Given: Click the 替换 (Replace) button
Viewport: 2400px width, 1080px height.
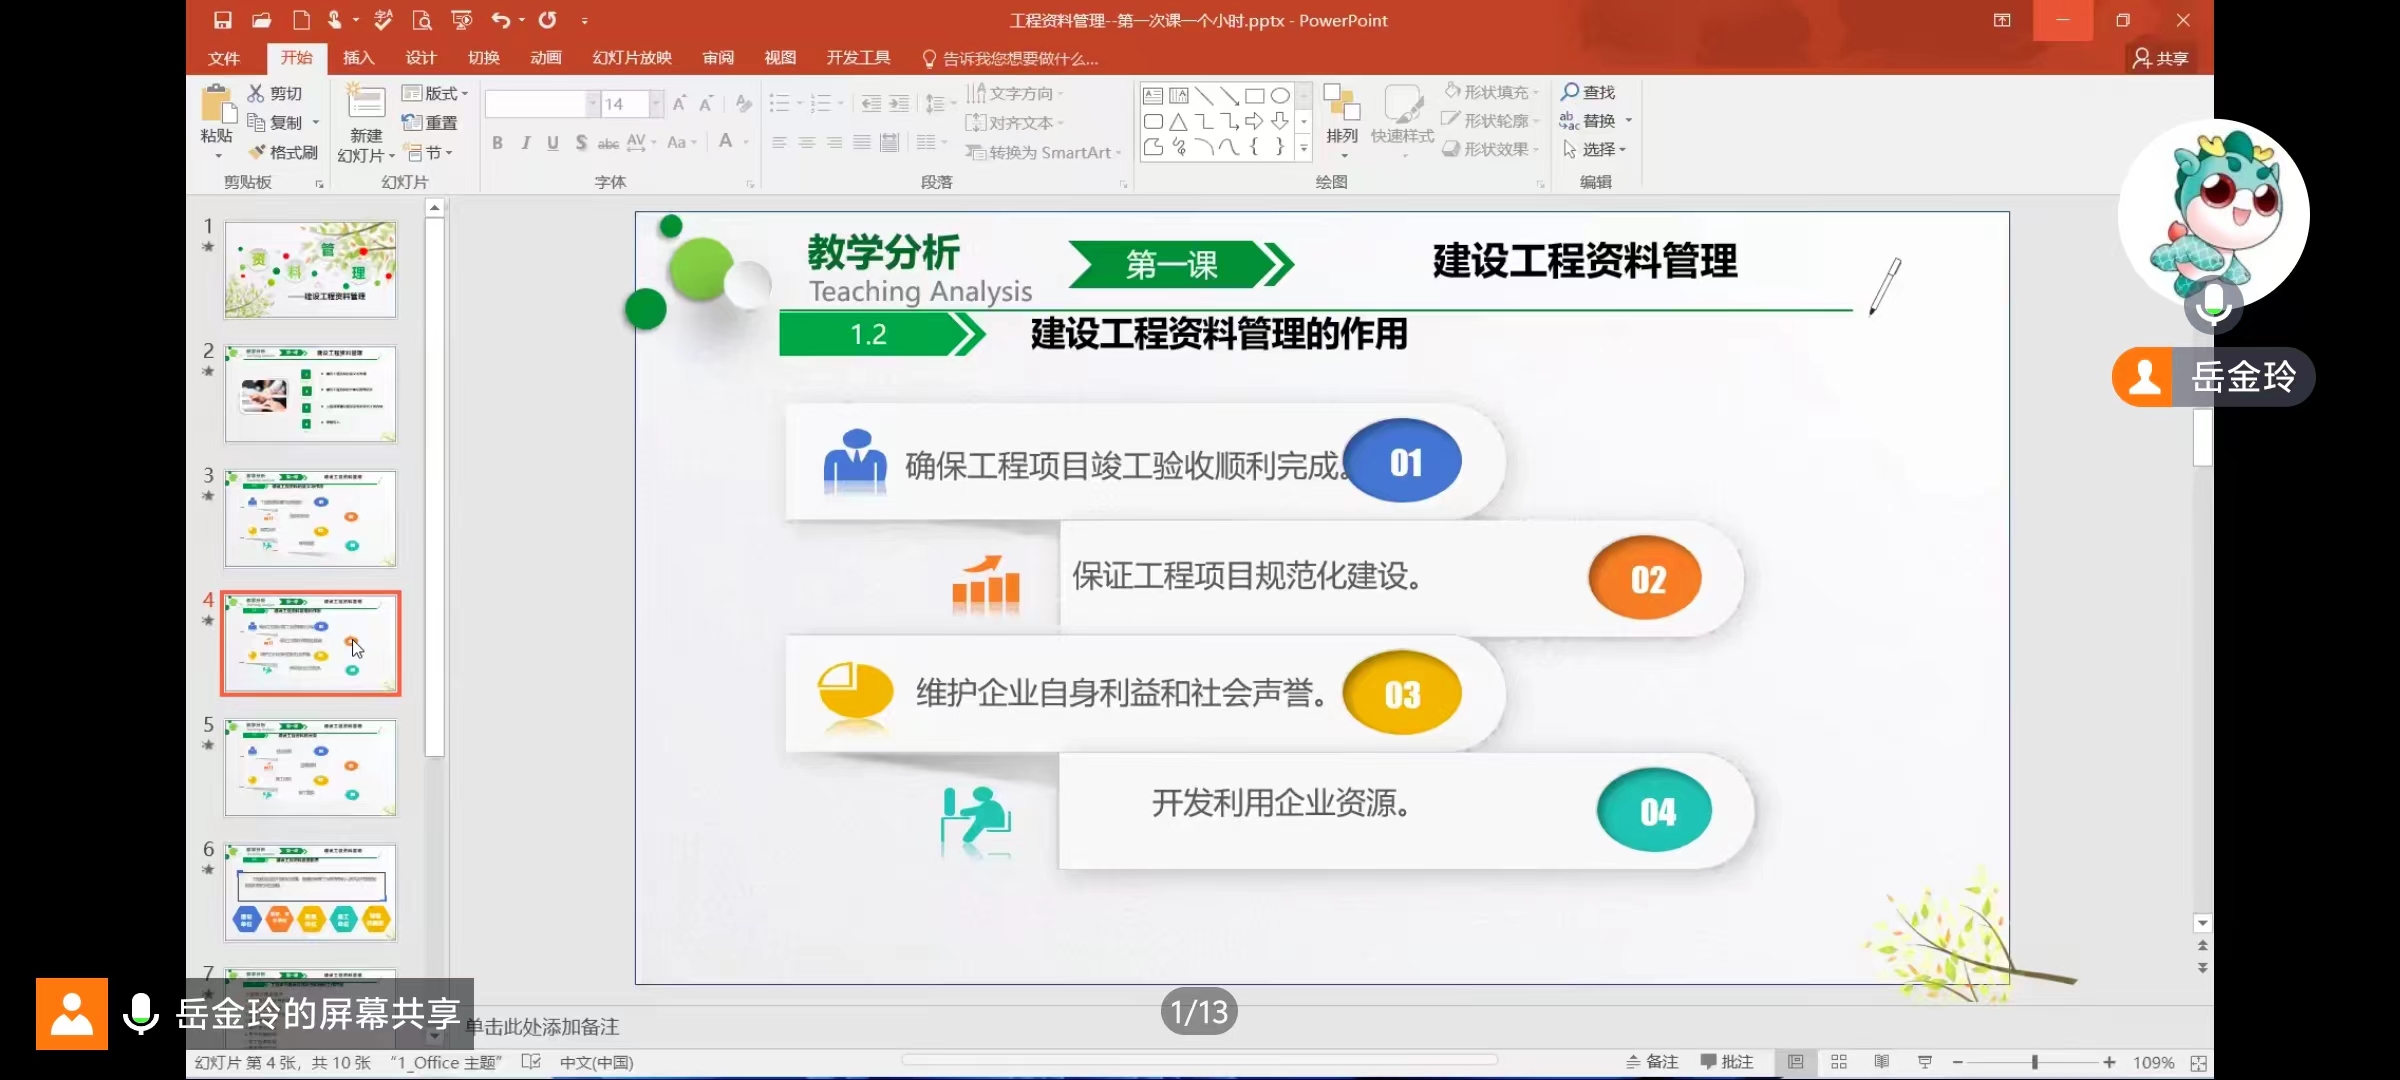Looking at the screenshot, I should pyautogui.click(x=1597, y=120).
